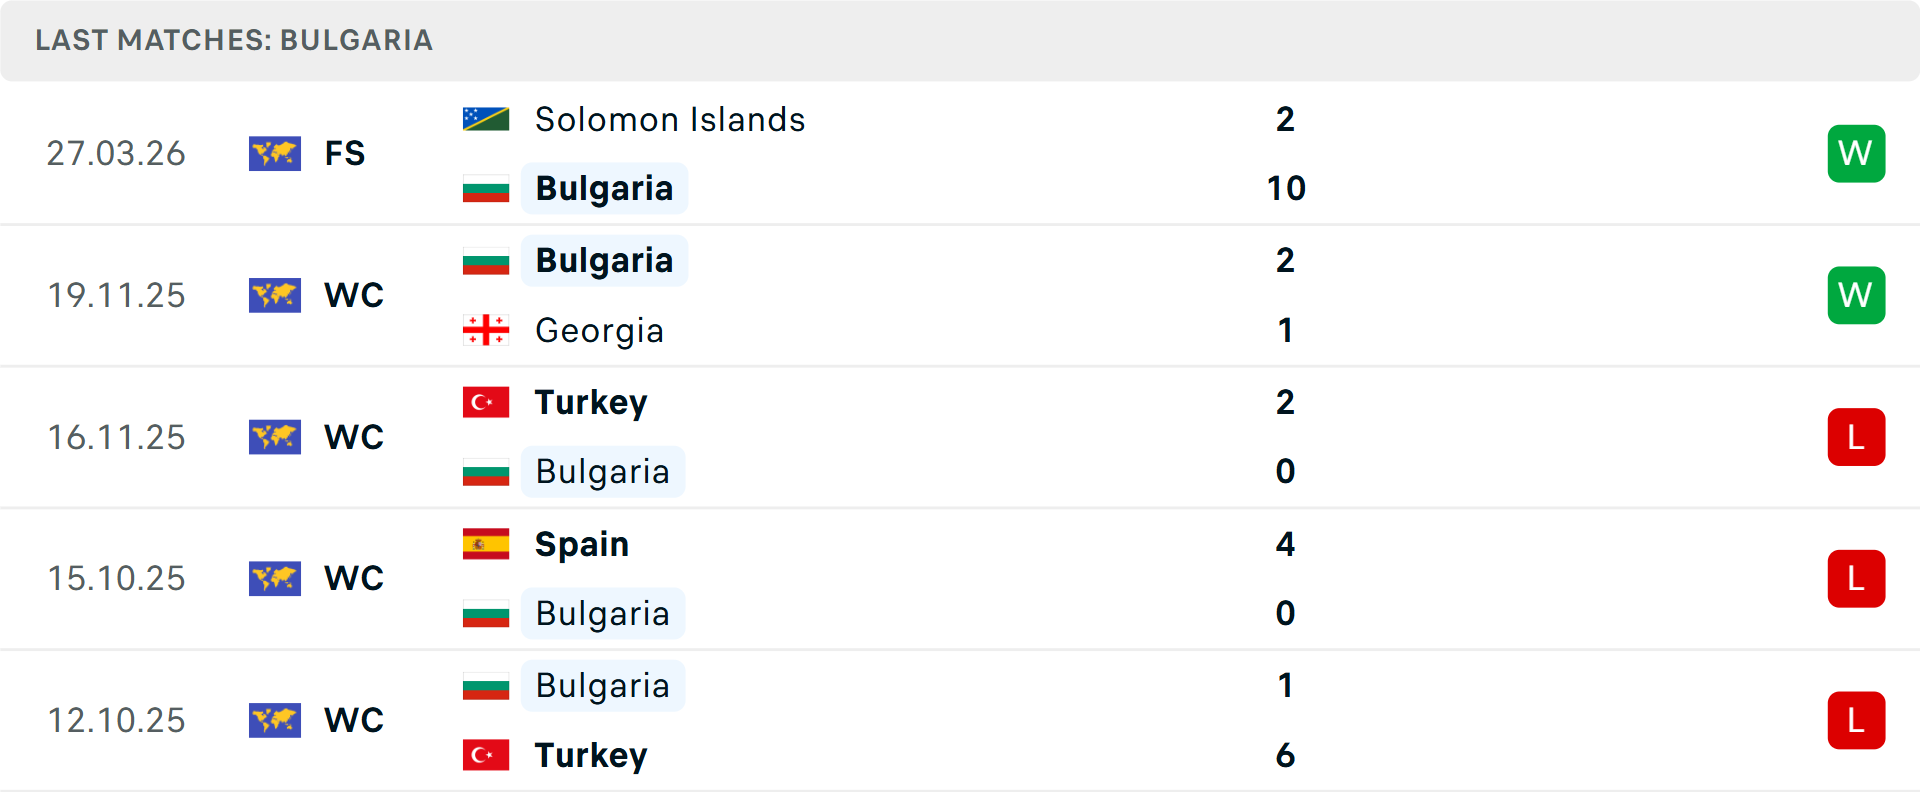Click Turkey's score of 6

[x=1285, y=755]
